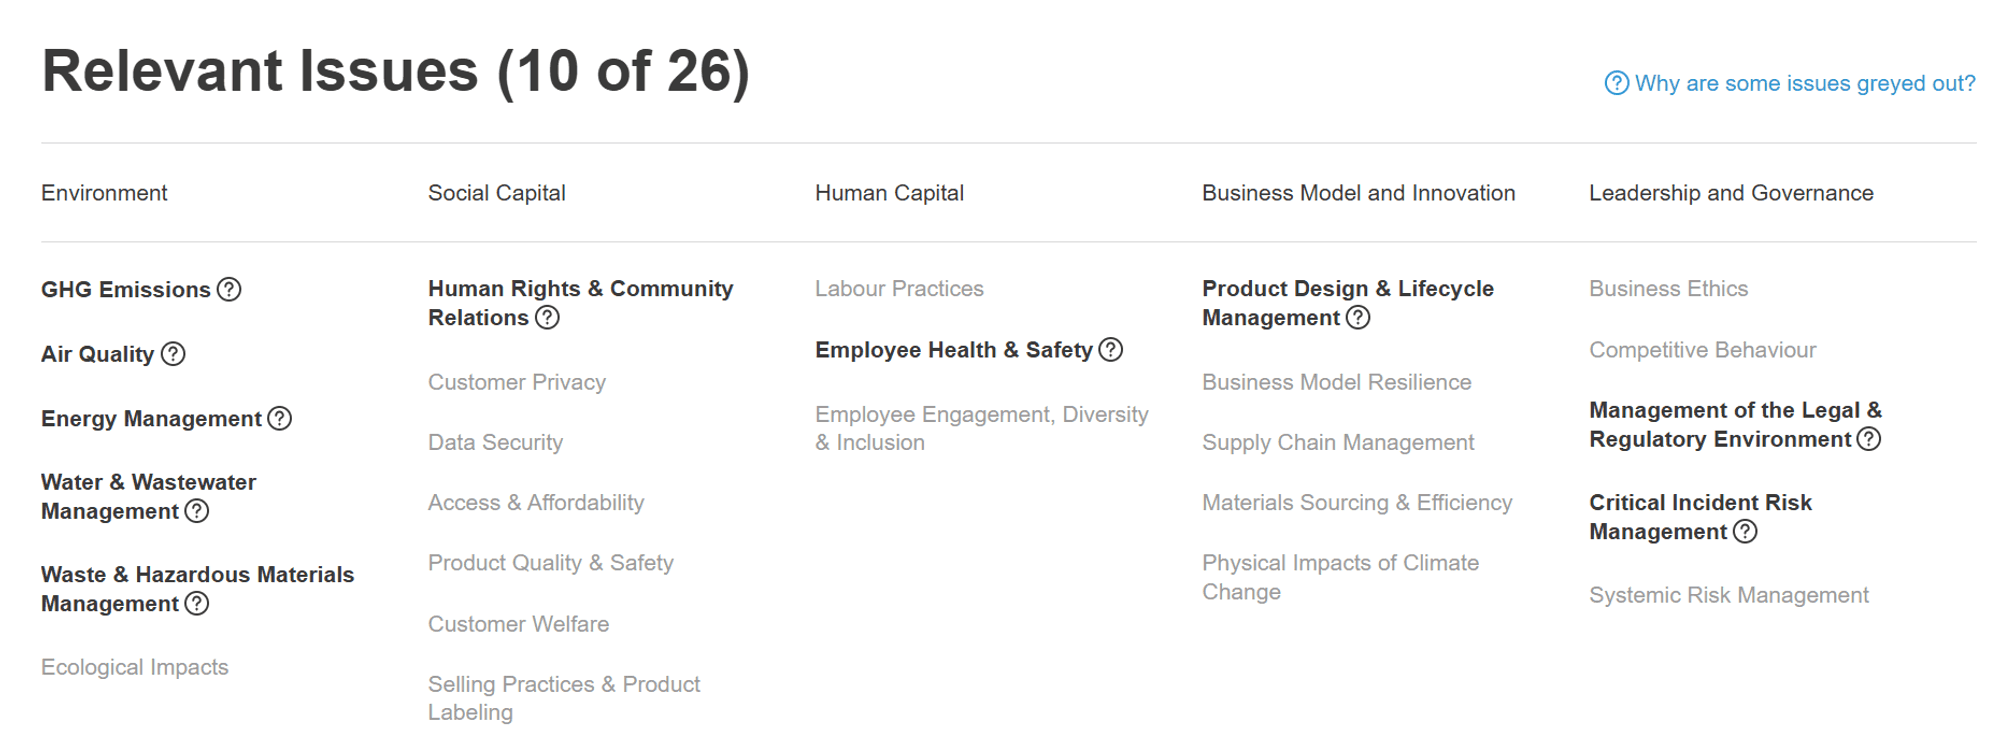
Task: Open the Air Quality issue
Action: [97, 354]
